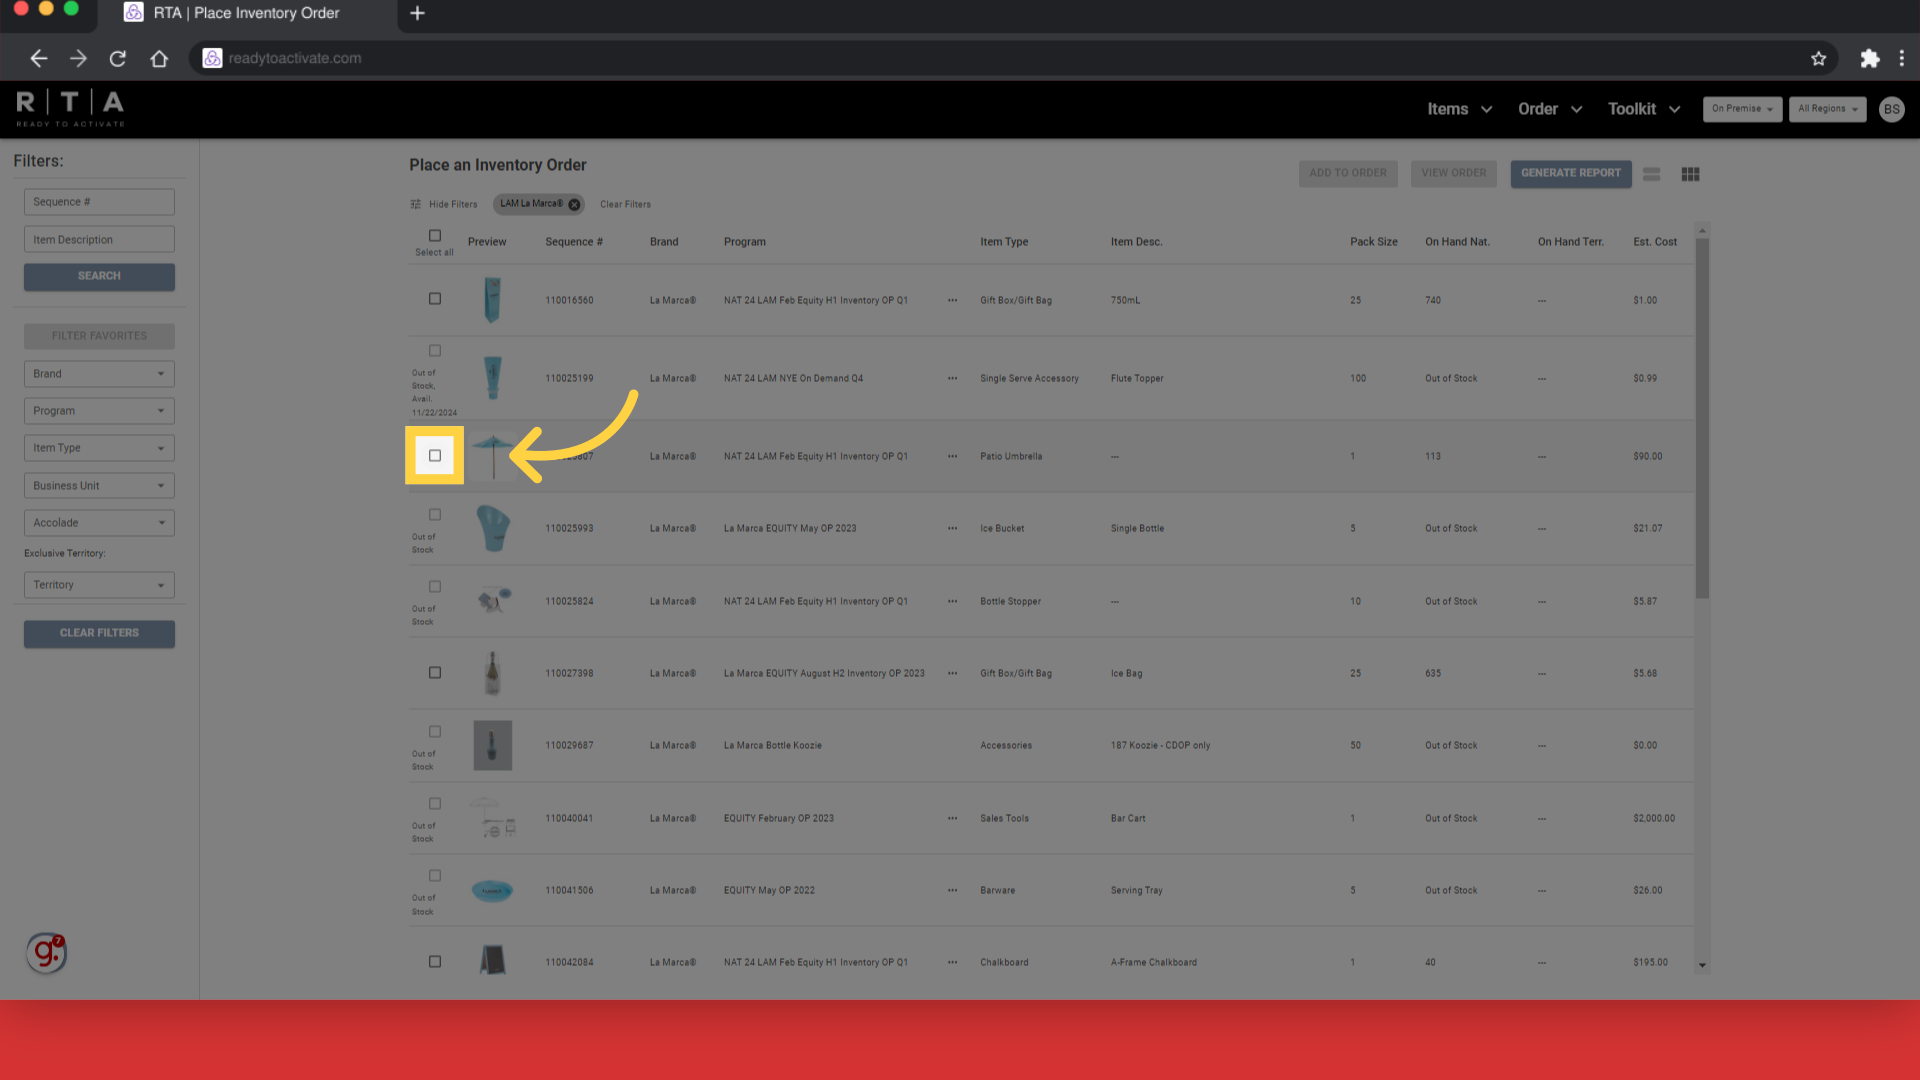Check the box for Ice Bag item 110027398
This screenshot has width=1920, height=1080.
coord(435,673)
